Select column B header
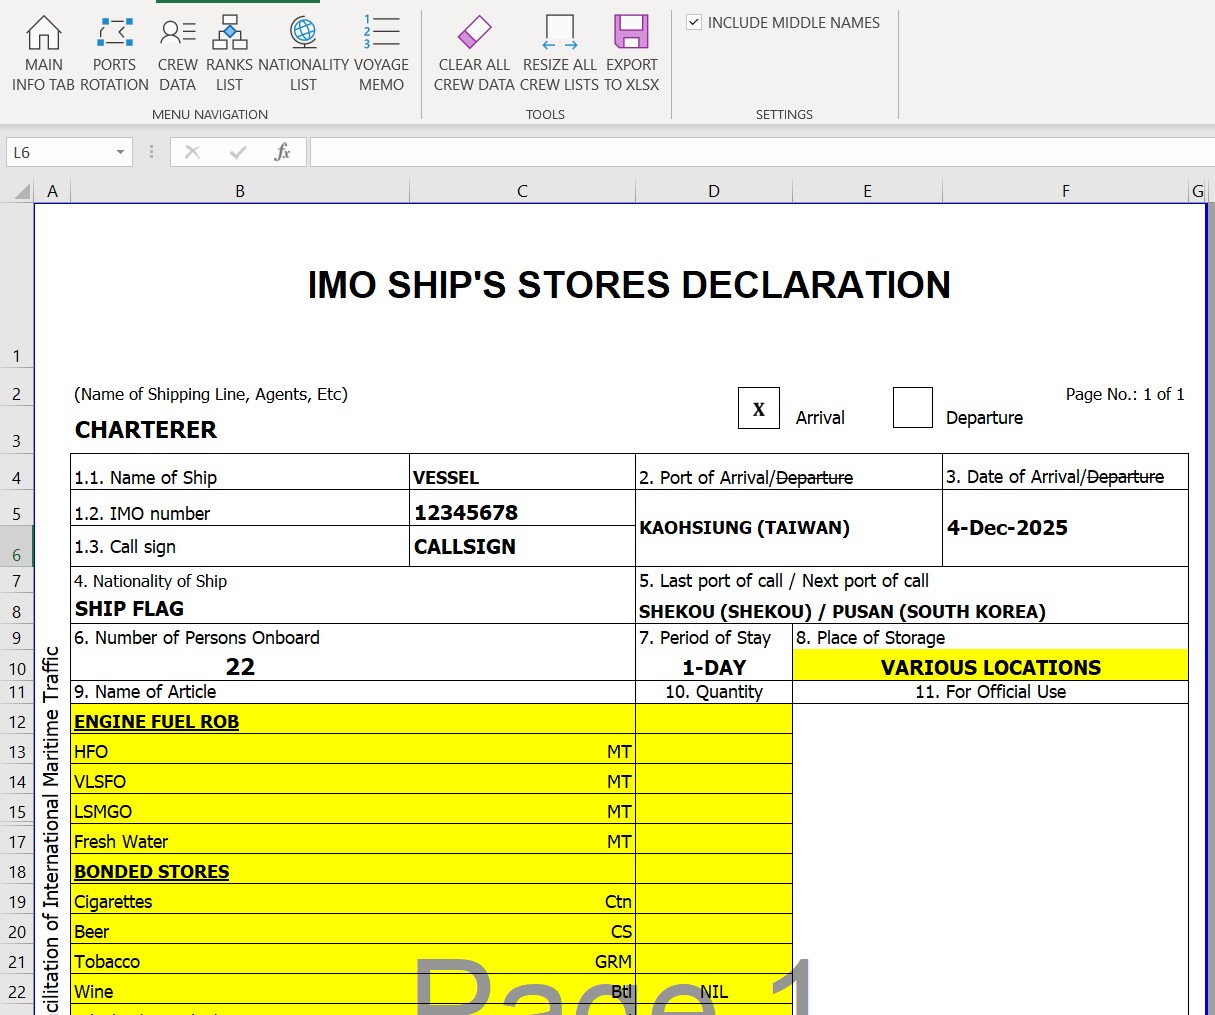 (x=240, y=191)
